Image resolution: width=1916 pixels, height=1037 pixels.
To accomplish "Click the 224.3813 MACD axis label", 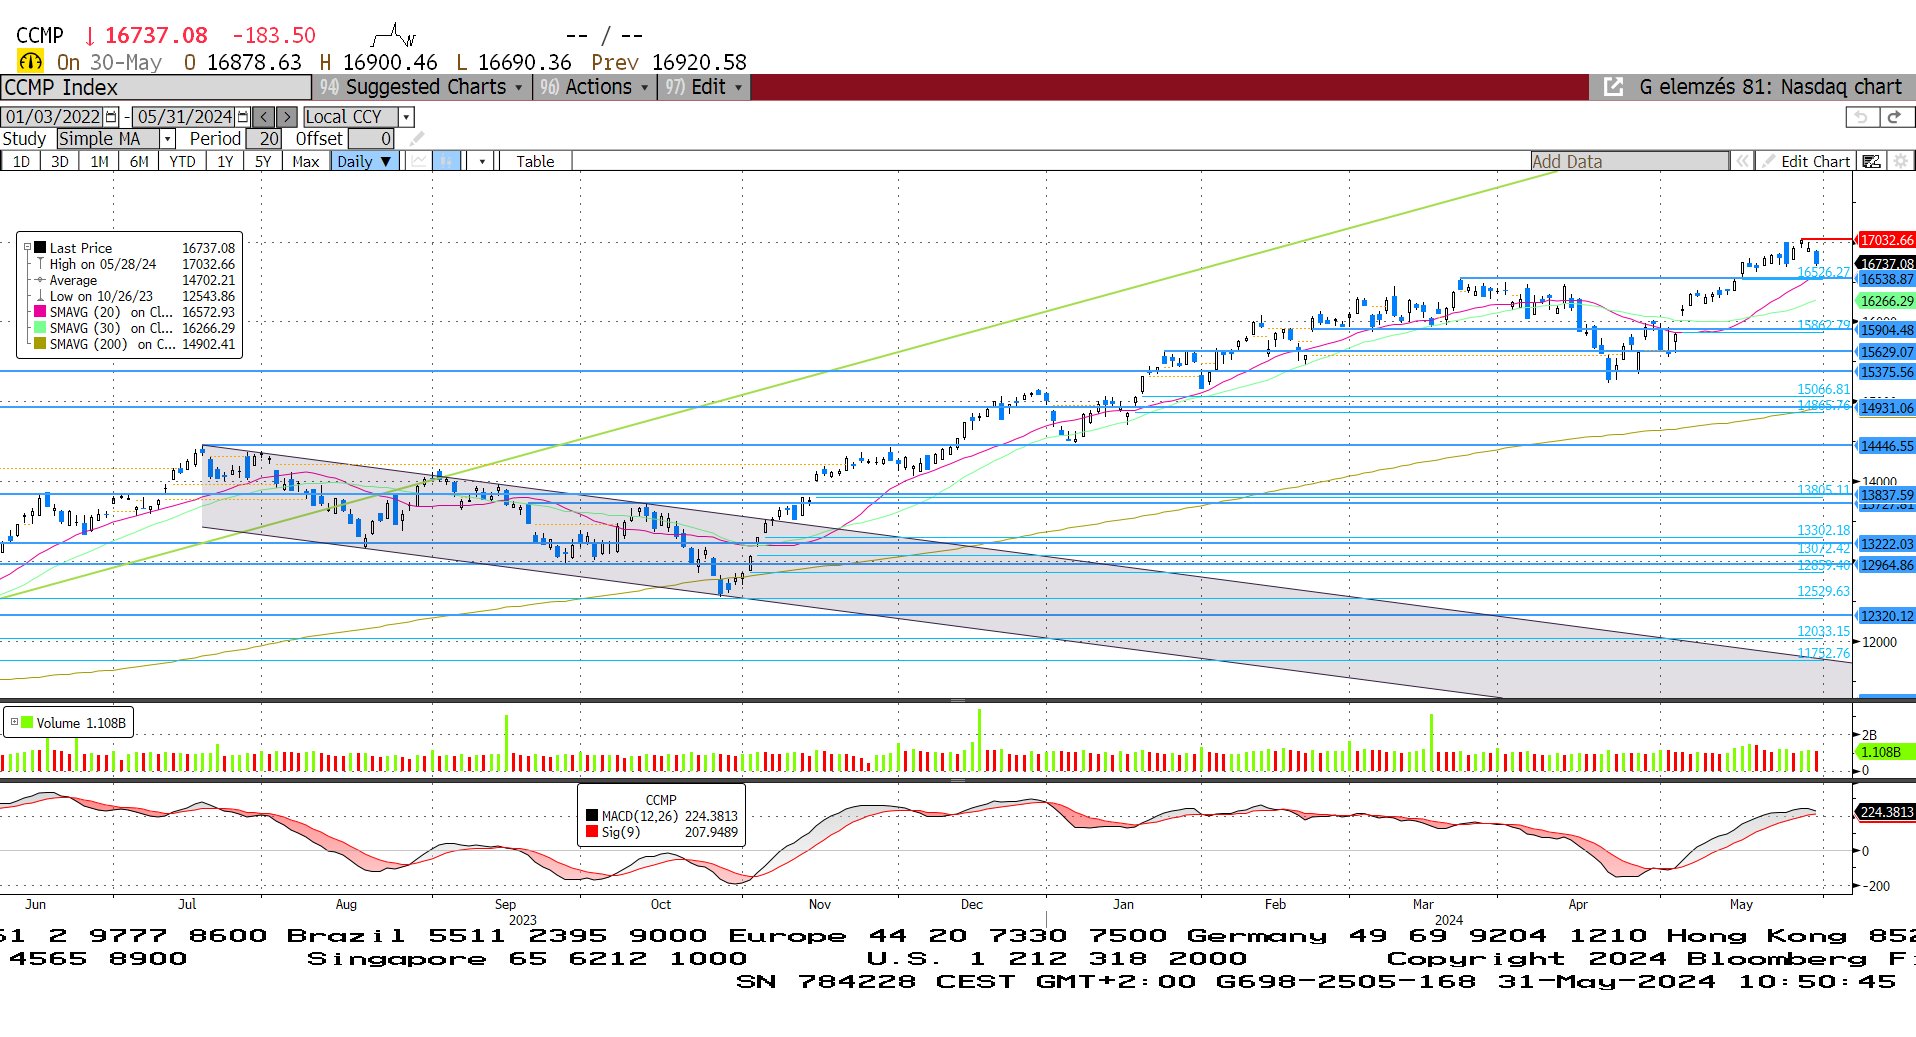I will [1886, 812].
